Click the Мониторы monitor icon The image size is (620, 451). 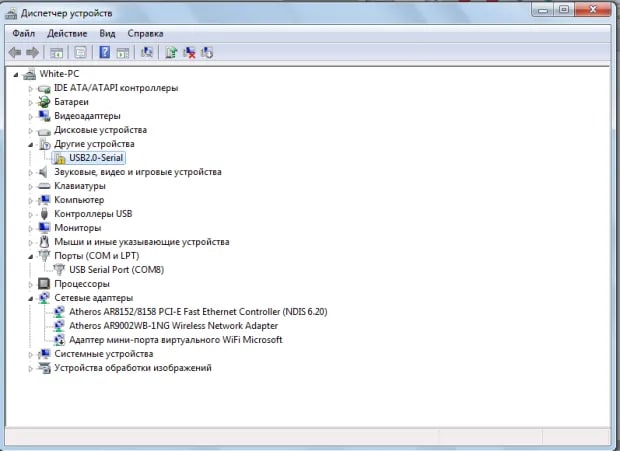pyautogui.click(x=44, y=228)
